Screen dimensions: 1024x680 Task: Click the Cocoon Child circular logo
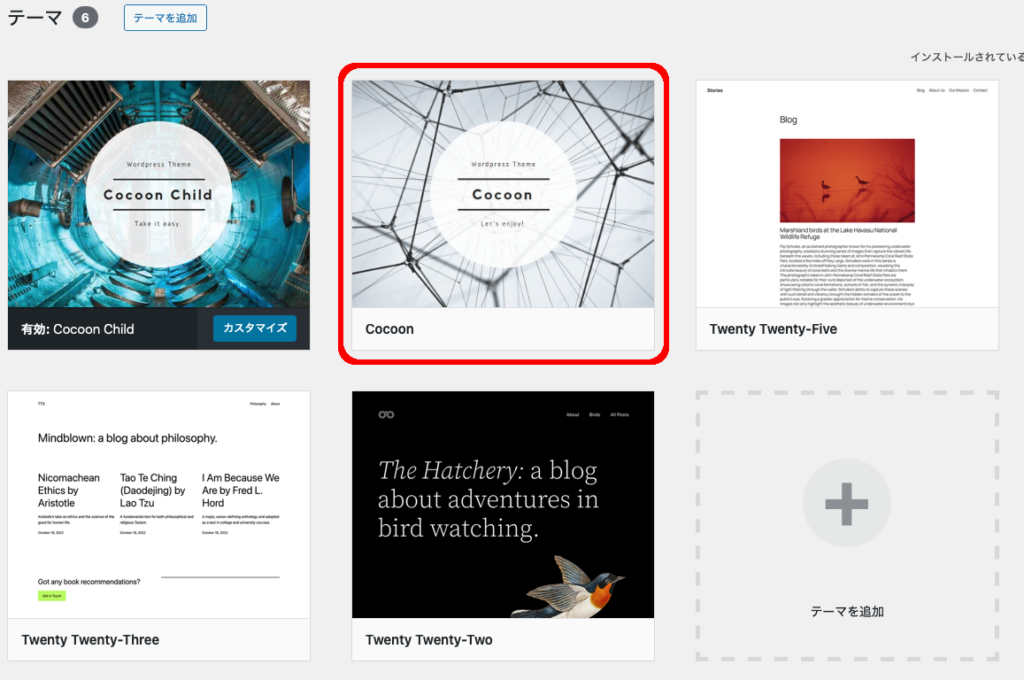pyautogui.click(x=158, y=194)
